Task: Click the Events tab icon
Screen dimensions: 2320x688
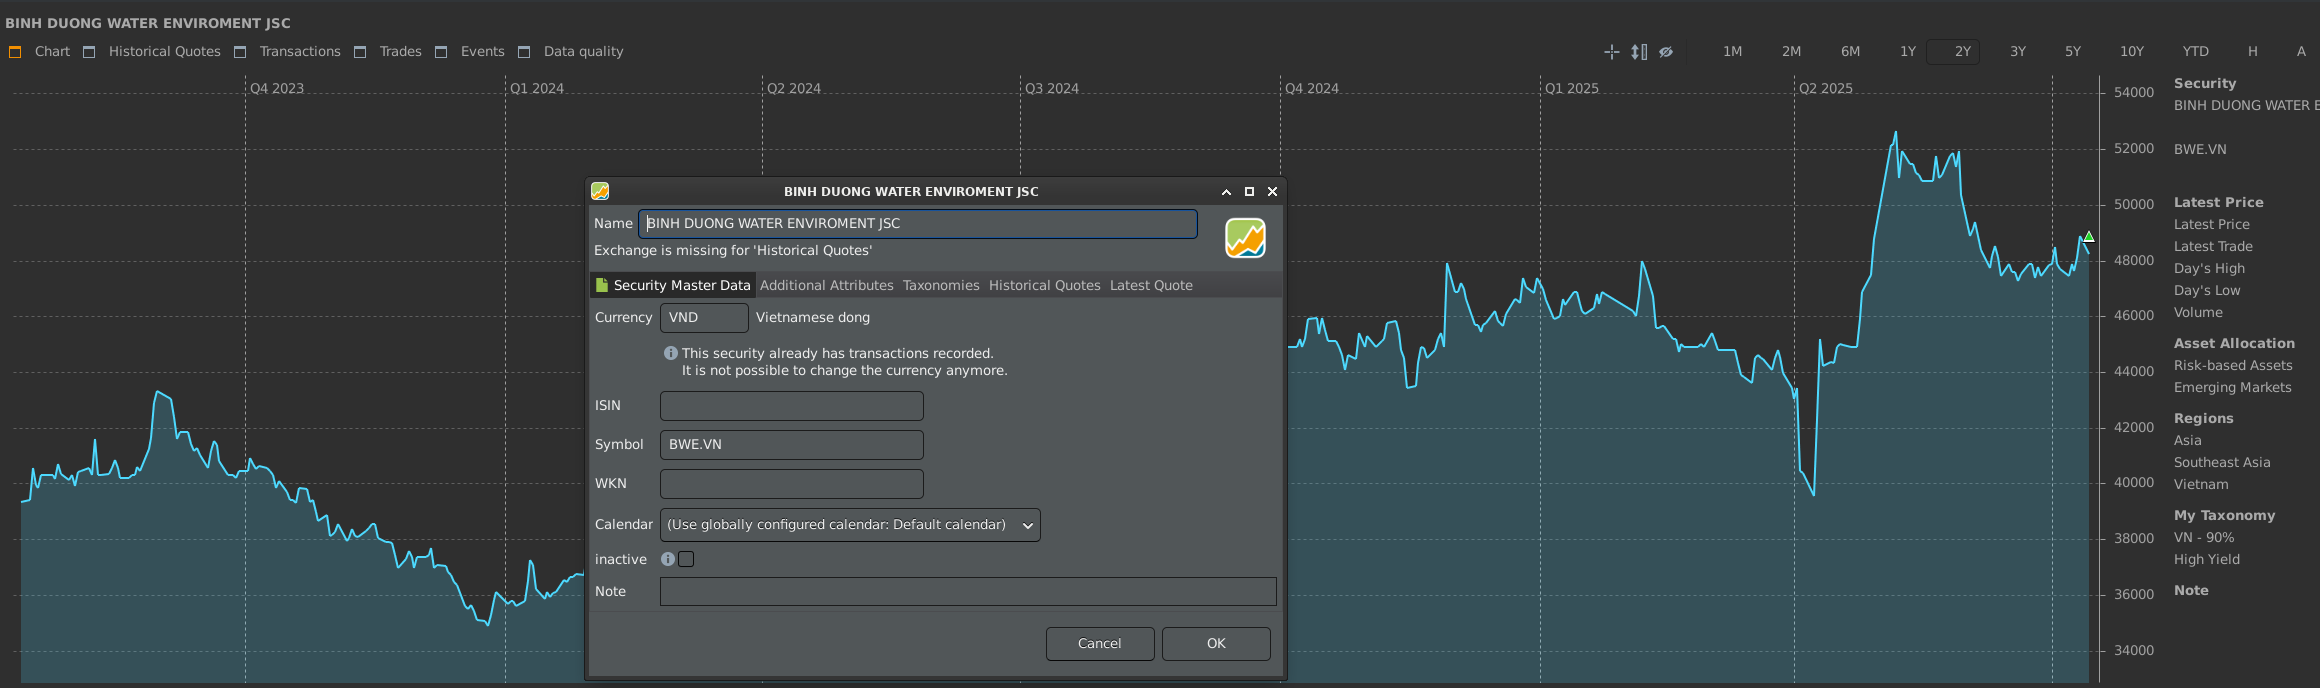Action: tap(441, 52)
